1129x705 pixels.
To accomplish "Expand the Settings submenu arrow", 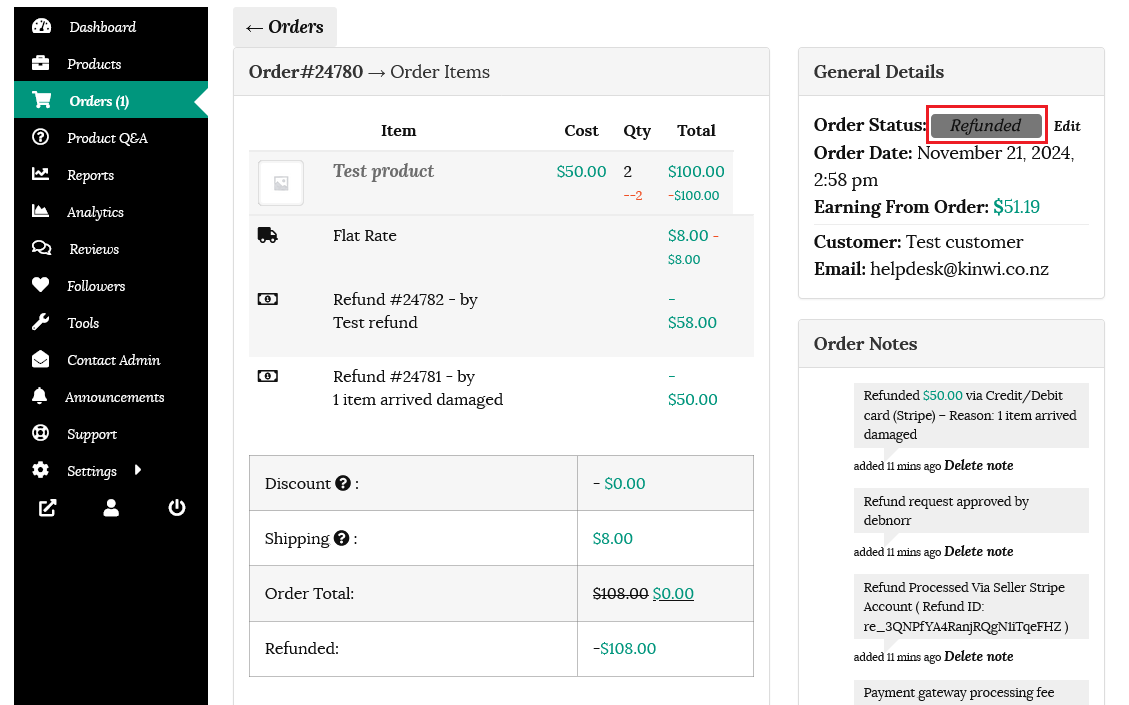I will [x=137, y=470].
